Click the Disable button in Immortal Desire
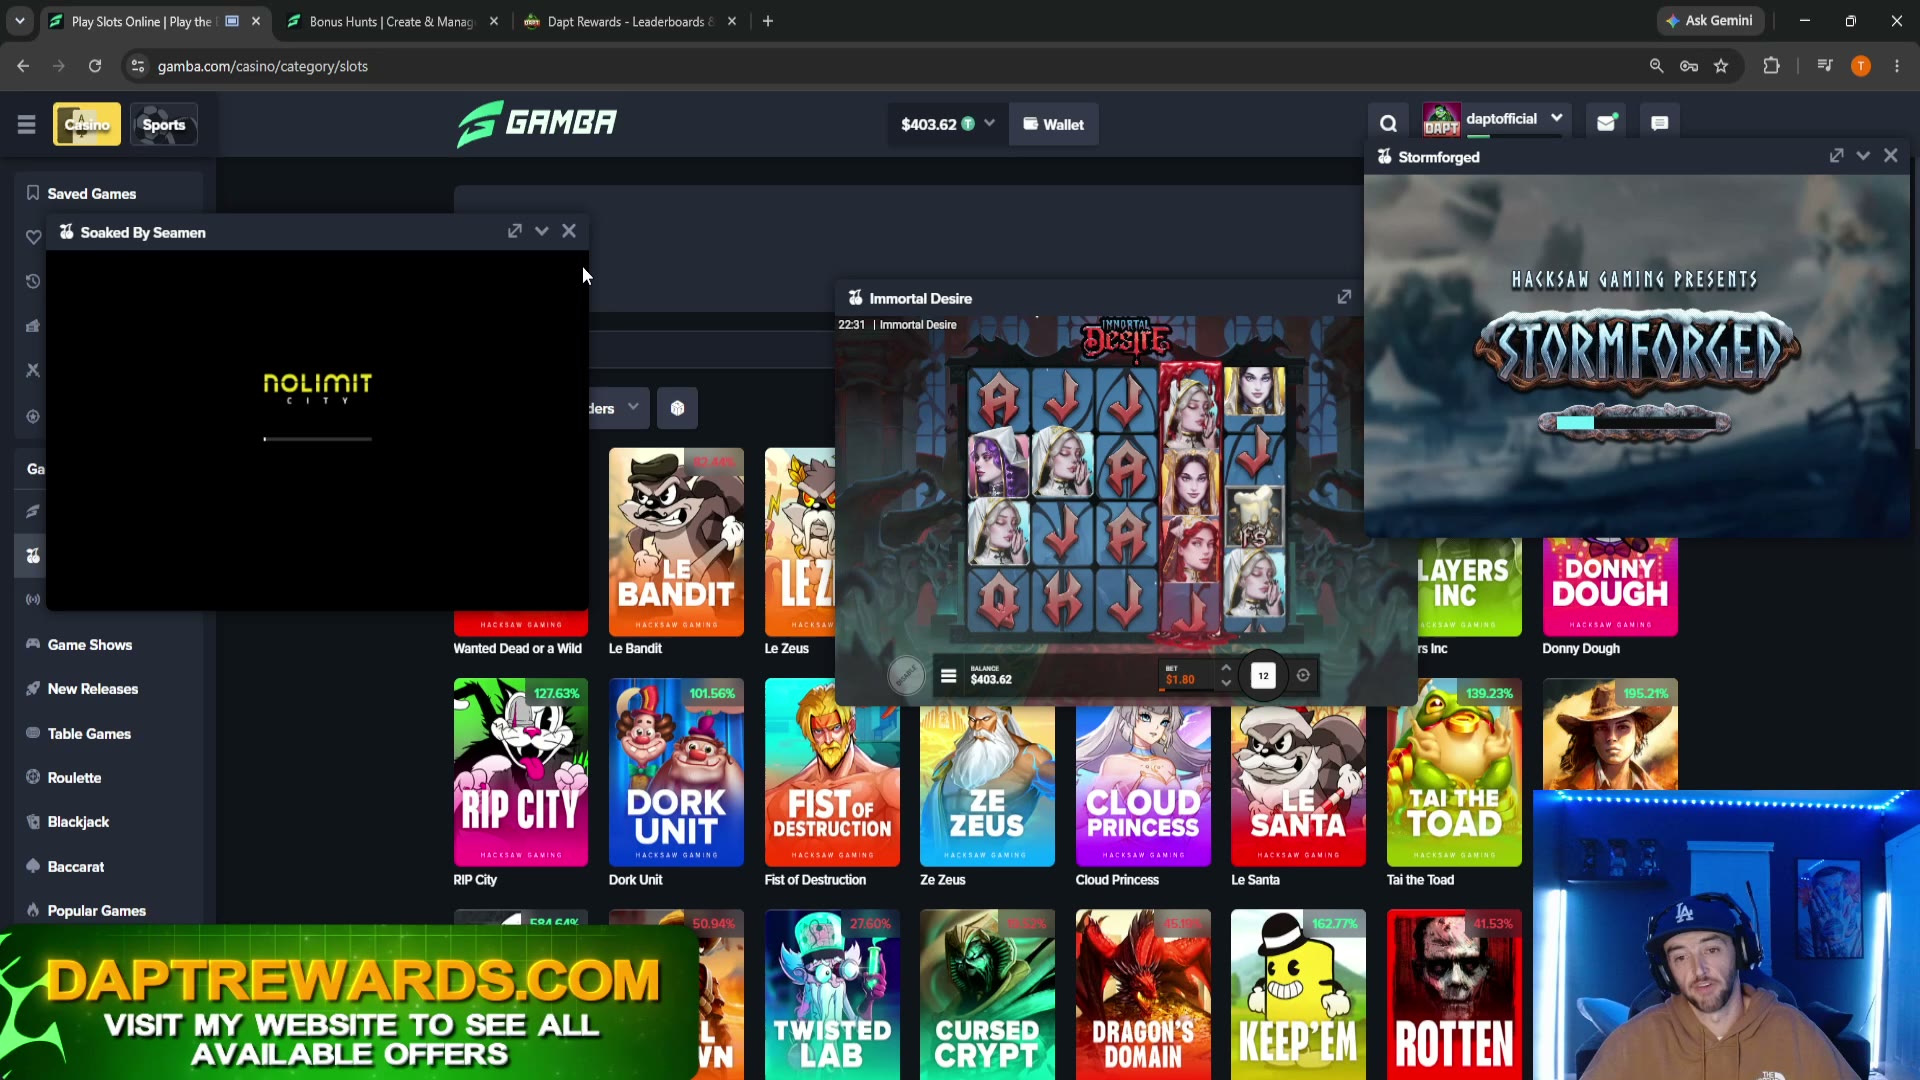 pos(906,676)
